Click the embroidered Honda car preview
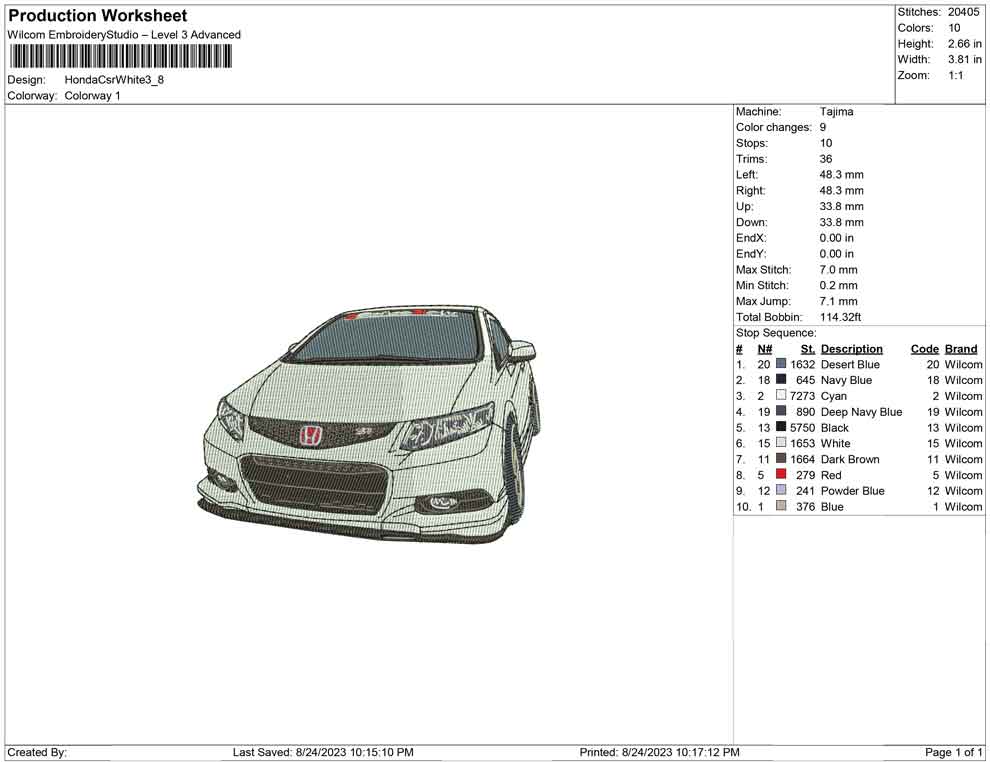The height and width of the screenshot is (762, 990). [369, 424]
